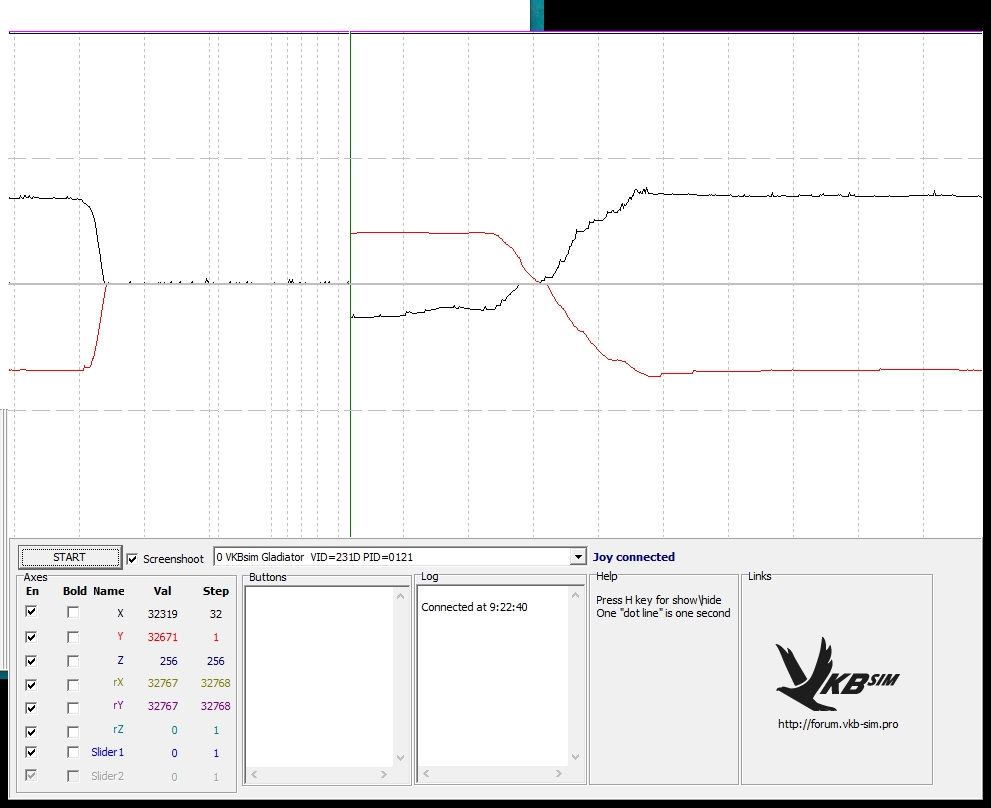Open the forum.vkb-sim.pro link
The height and width of the screenshot is (808, 991).
pos(837,724)
